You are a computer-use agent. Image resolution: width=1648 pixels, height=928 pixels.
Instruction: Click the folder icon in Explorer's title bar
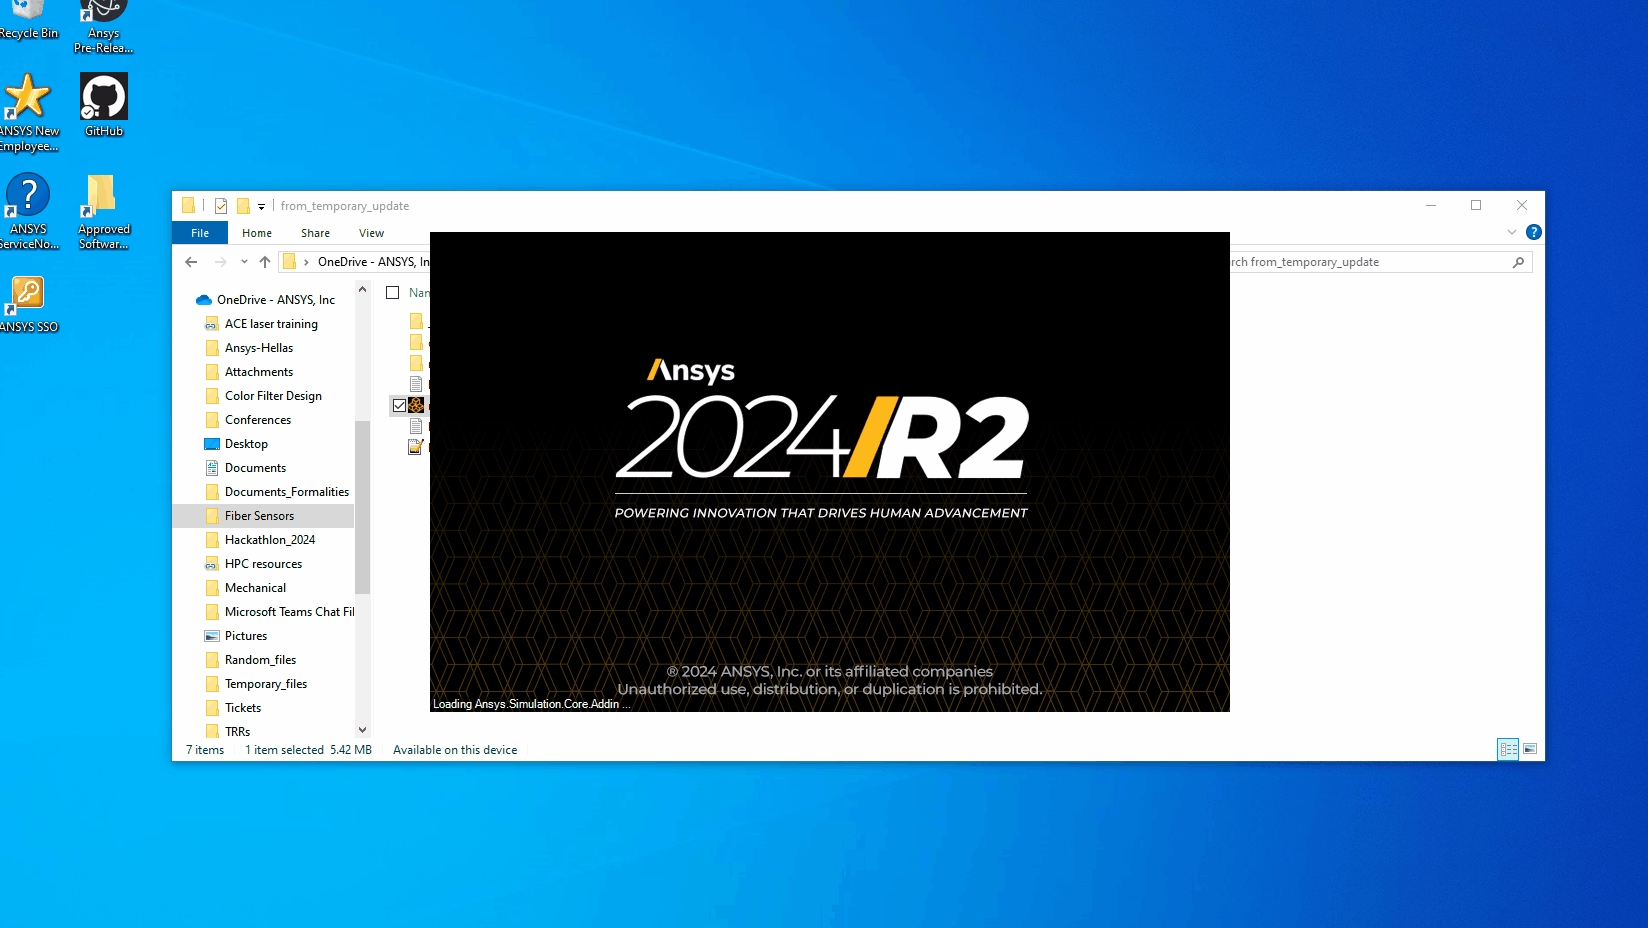[188, 206]
